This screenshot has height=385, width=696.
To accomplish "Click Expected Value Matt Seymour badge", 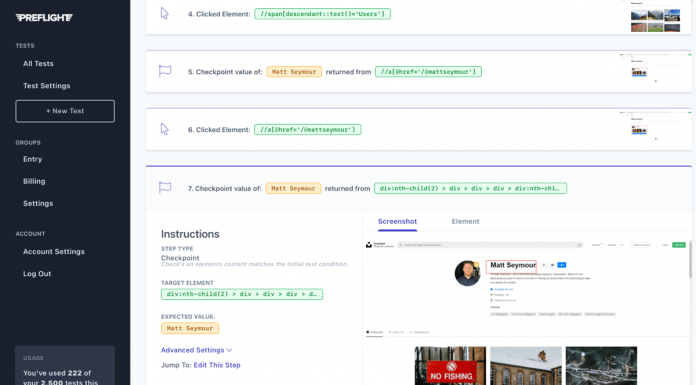I will (190, 328).
